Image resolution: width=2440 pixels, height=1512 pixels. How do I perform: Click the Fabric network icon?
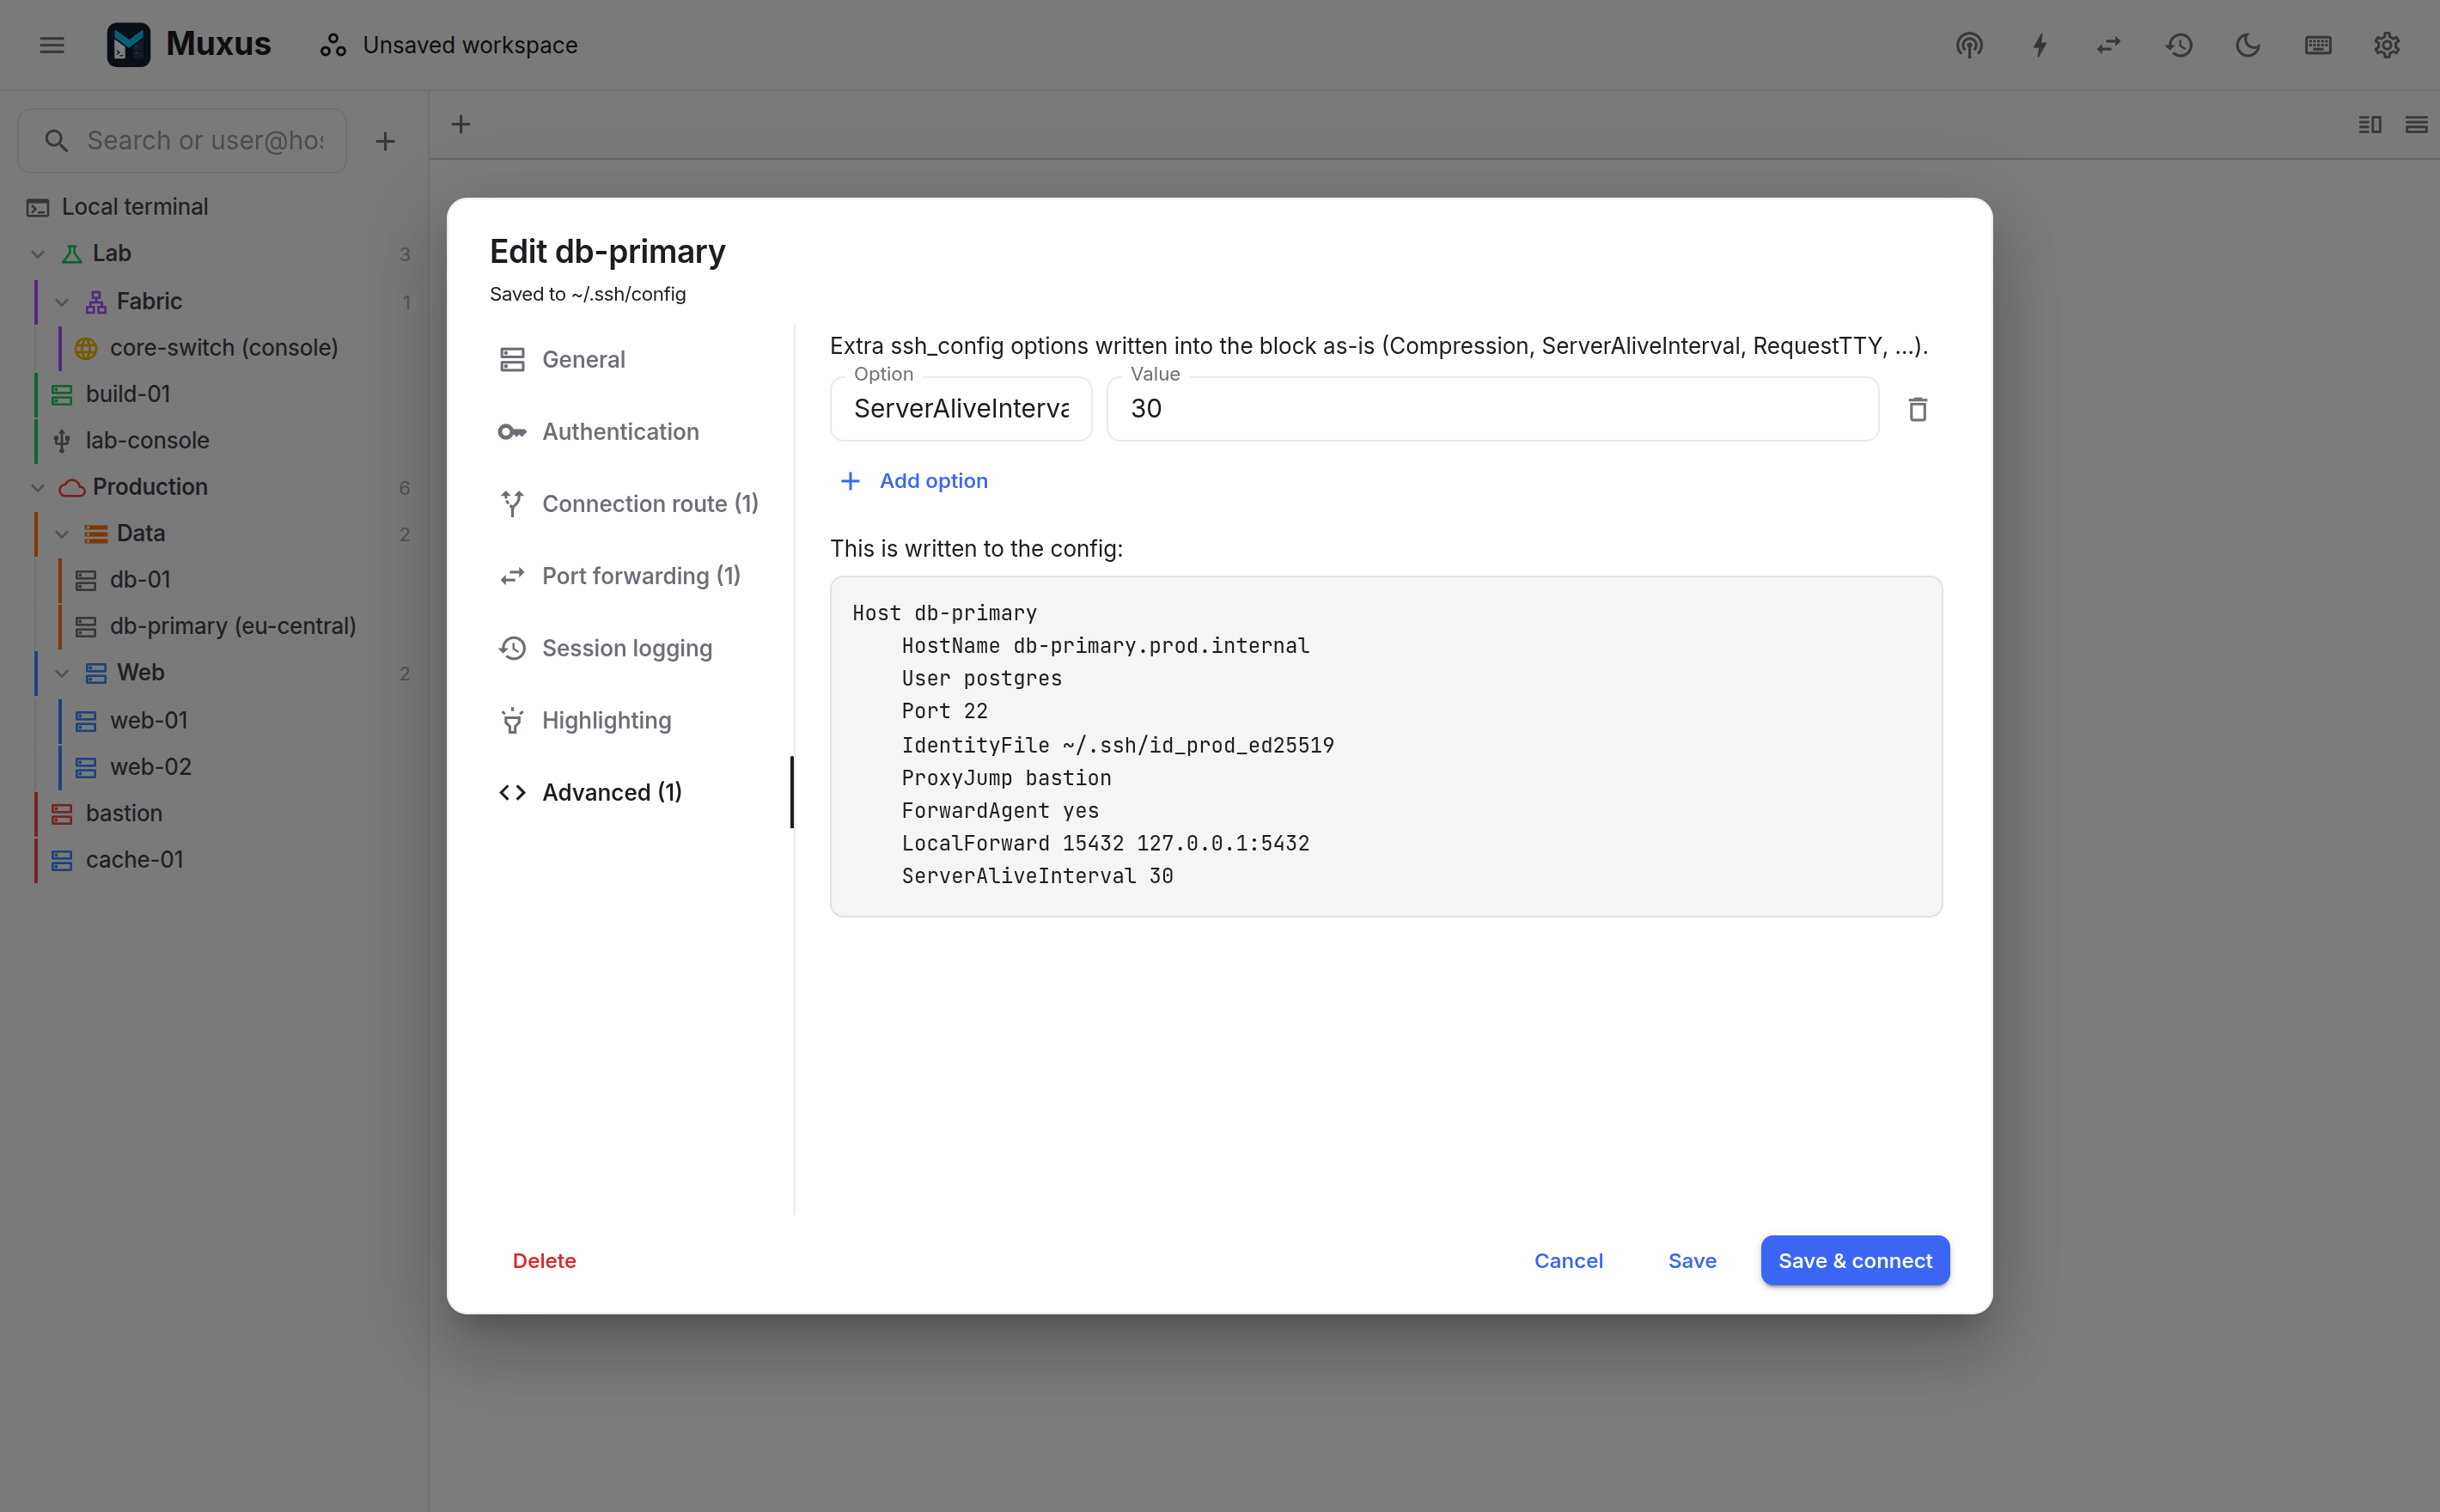(96, 302)
